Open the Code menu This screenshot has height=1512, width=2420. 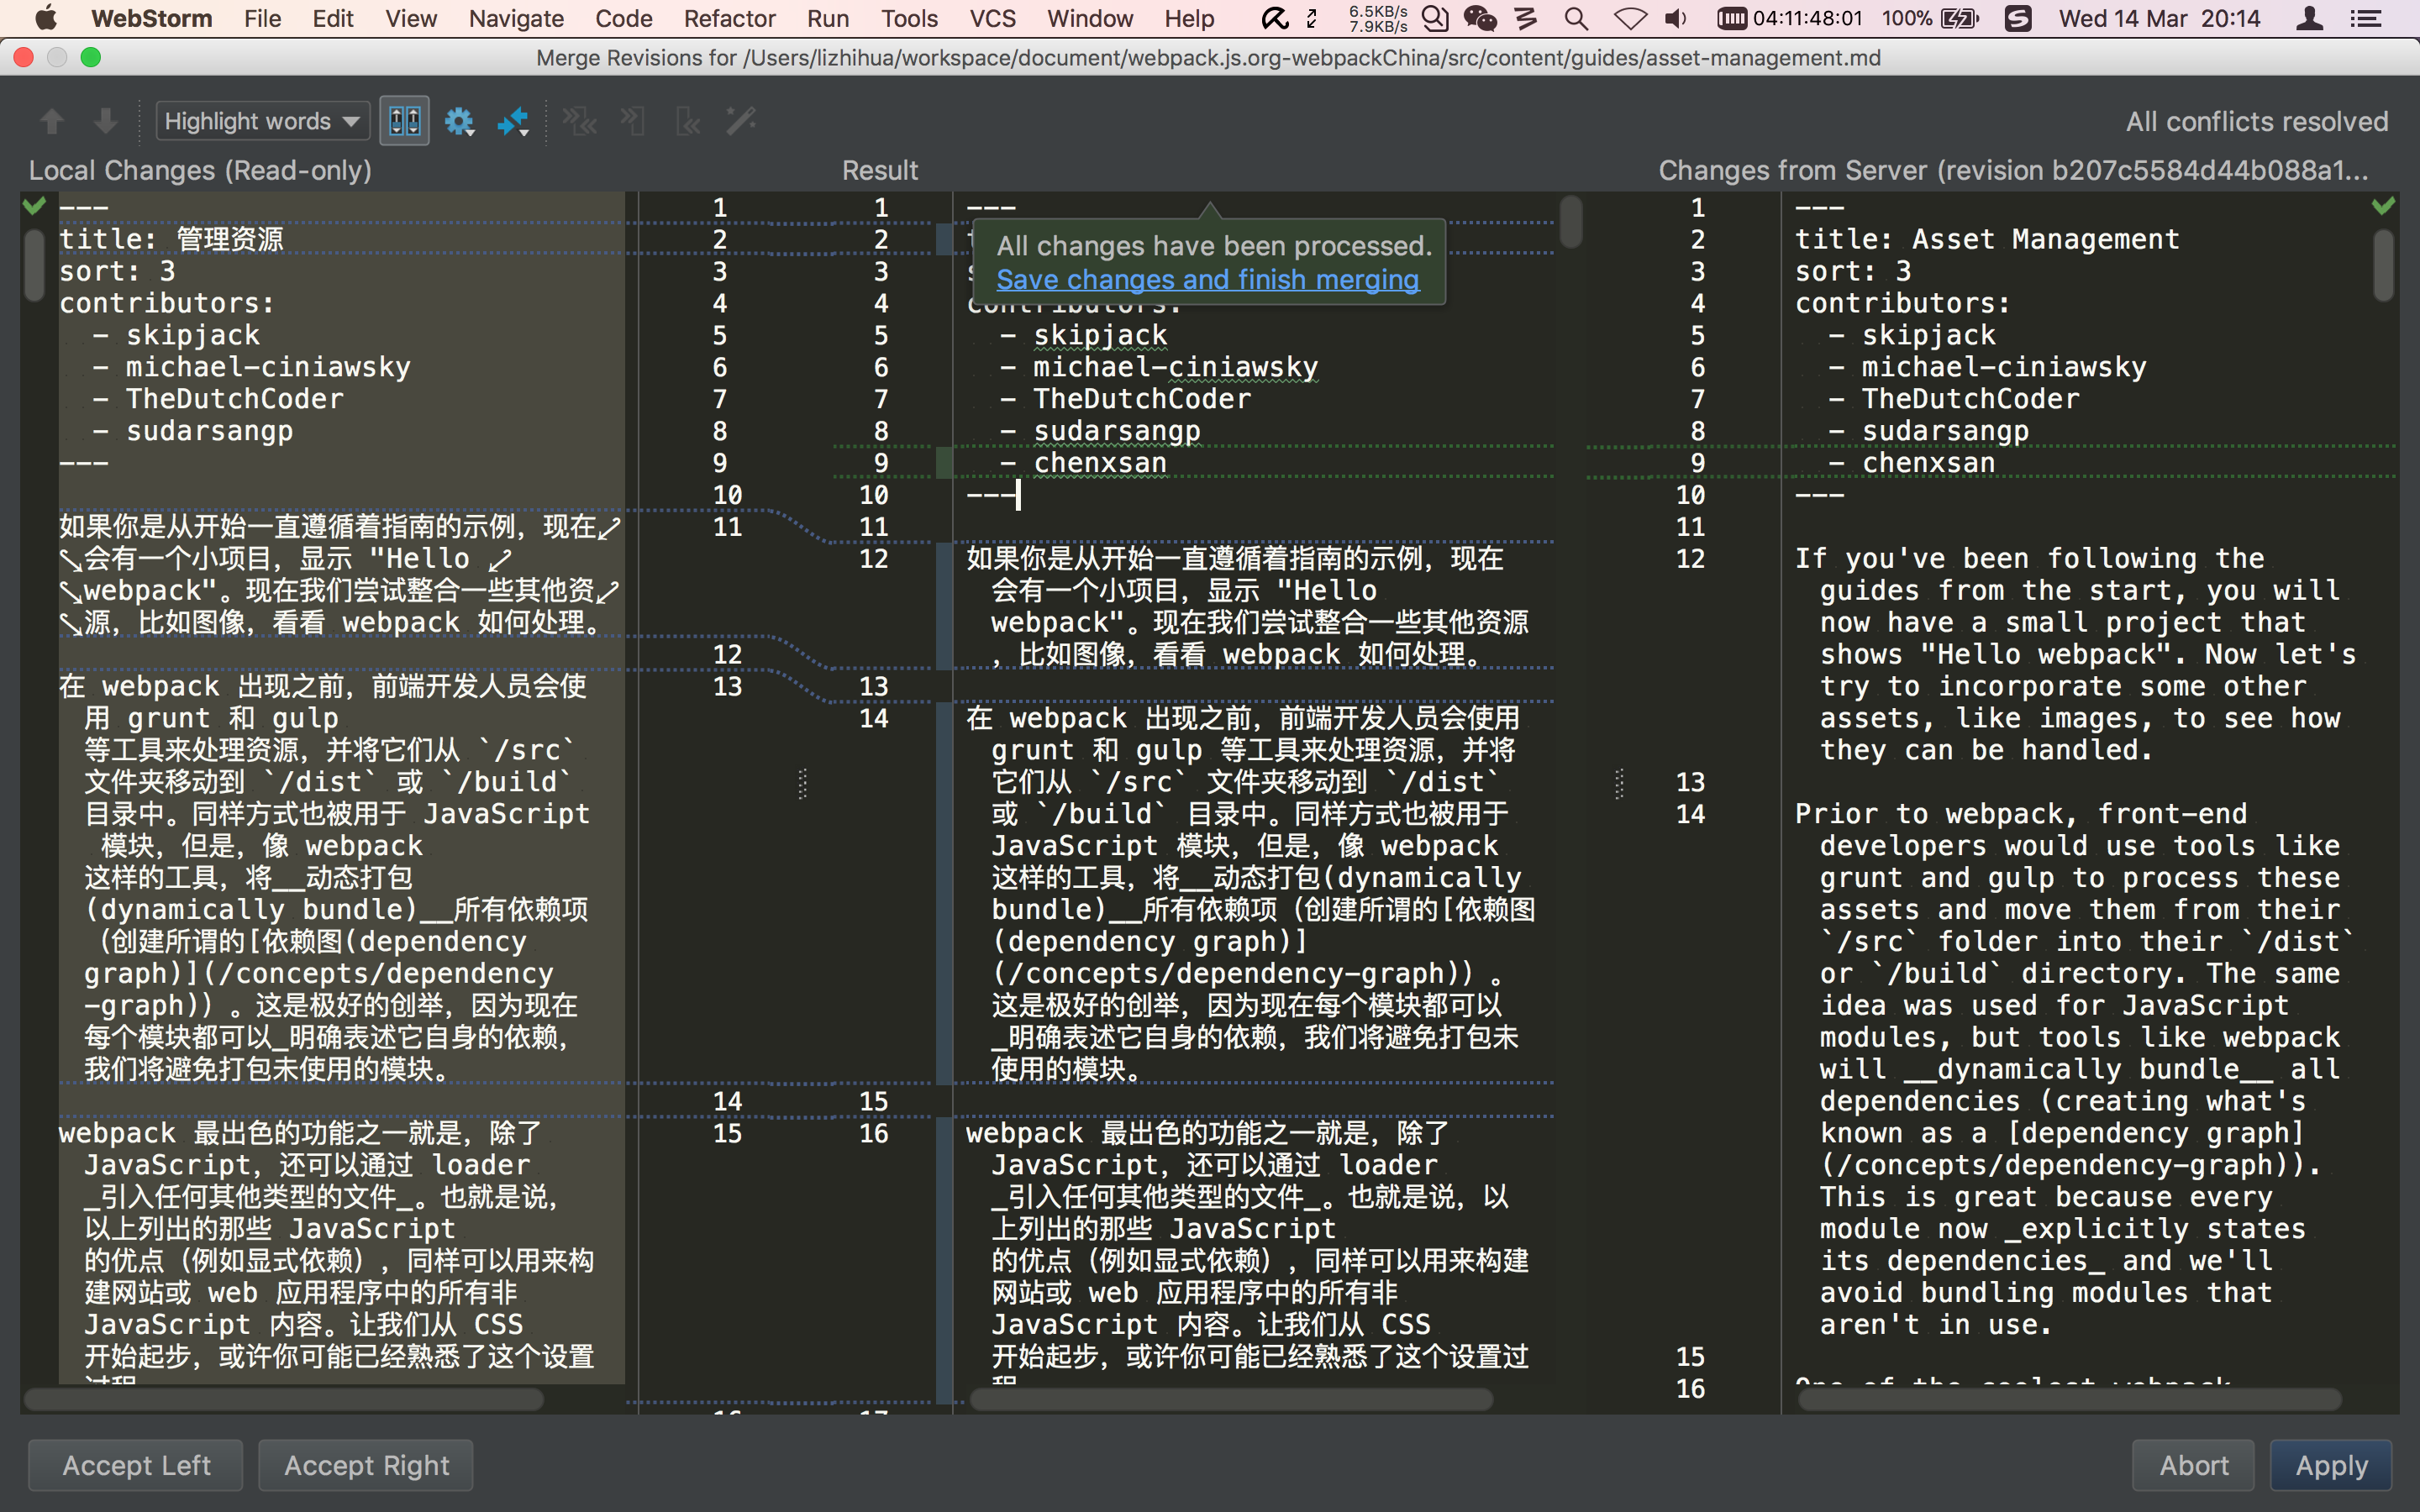pos(623,18)
